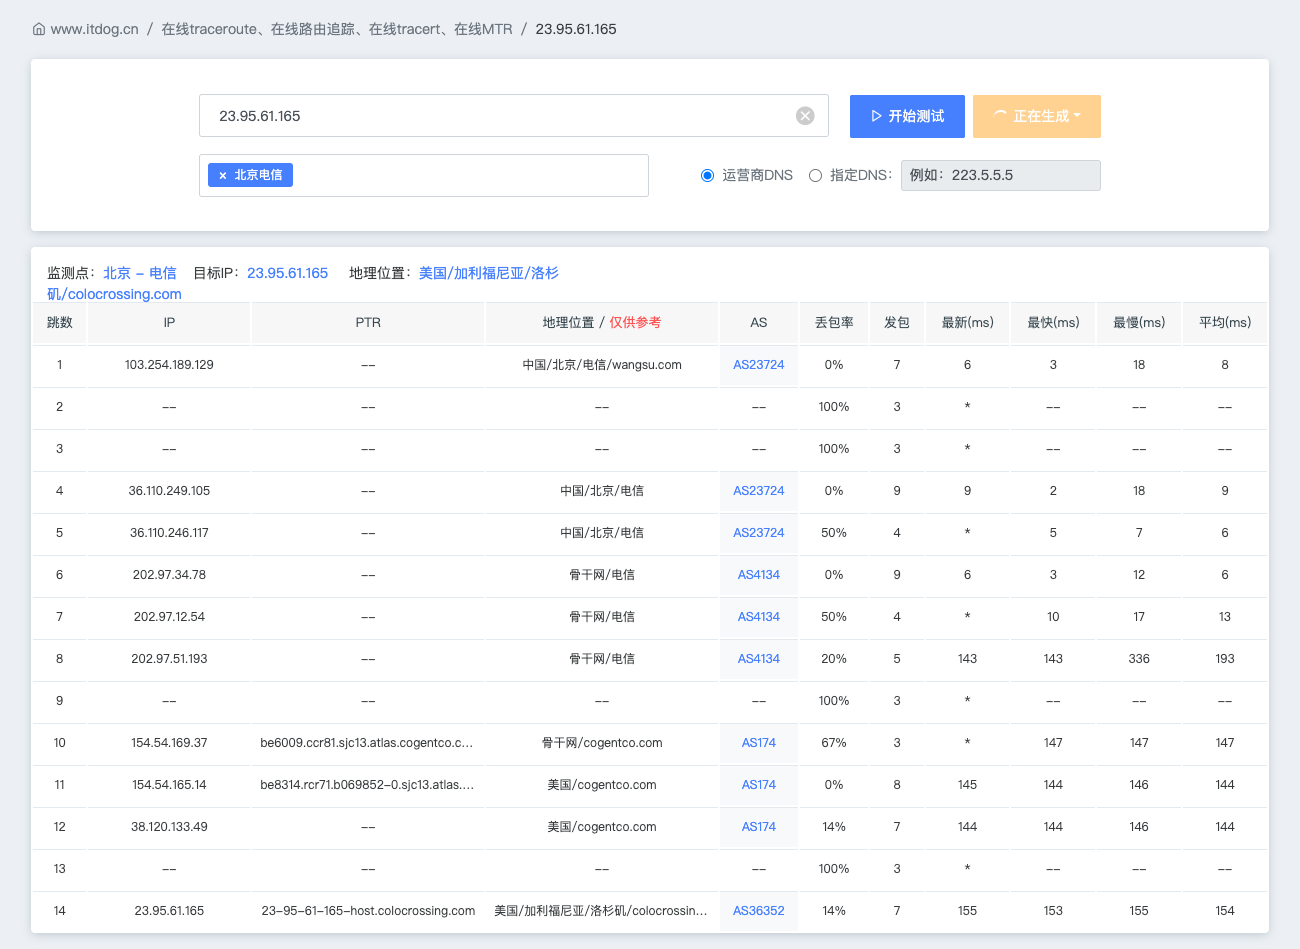
Task: Click the 跳数 column header
Action: 60,323
